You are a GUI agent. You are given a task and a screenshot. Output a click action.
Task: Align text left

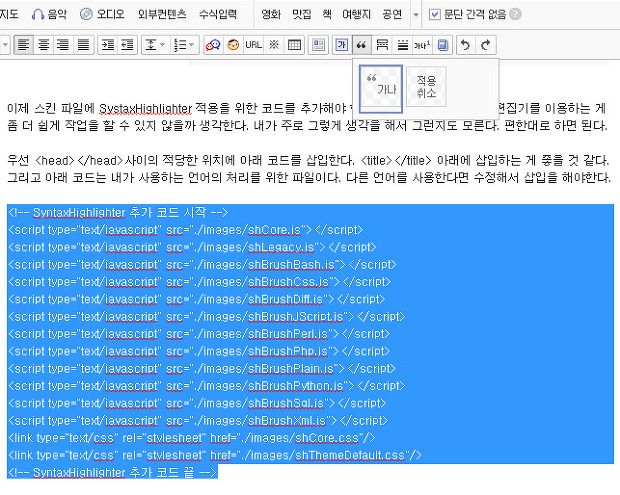[x=24, y=45]
